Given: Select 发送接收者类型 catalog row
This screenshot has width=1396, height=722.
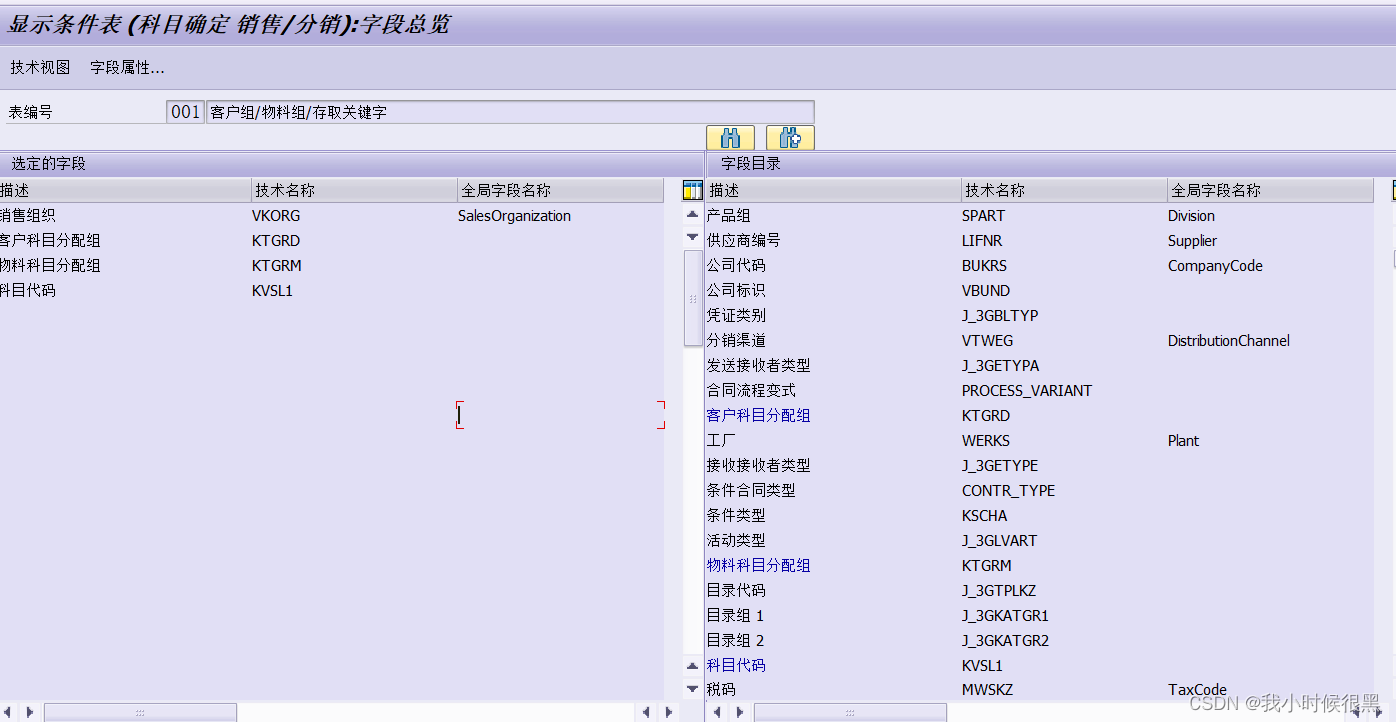Looking at the screenshot, I should tap(758, 366).
